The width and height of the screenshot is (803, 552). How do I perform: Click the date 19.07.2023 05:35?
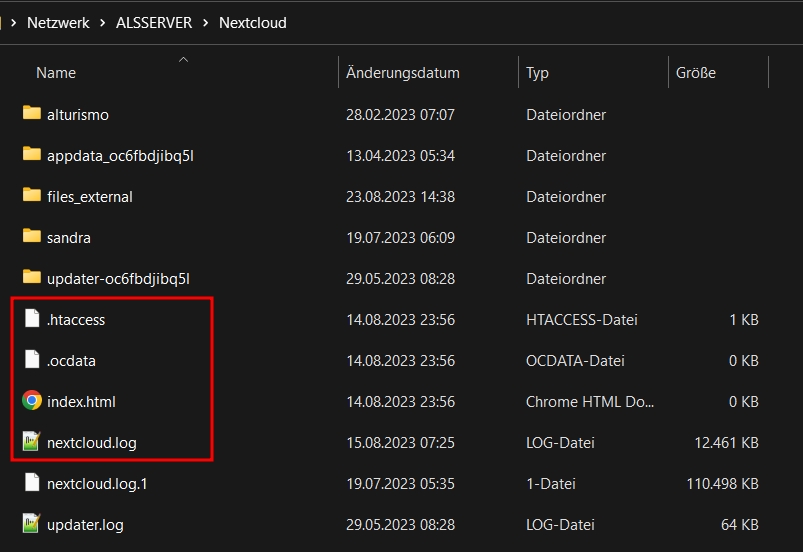pos(400,483)
